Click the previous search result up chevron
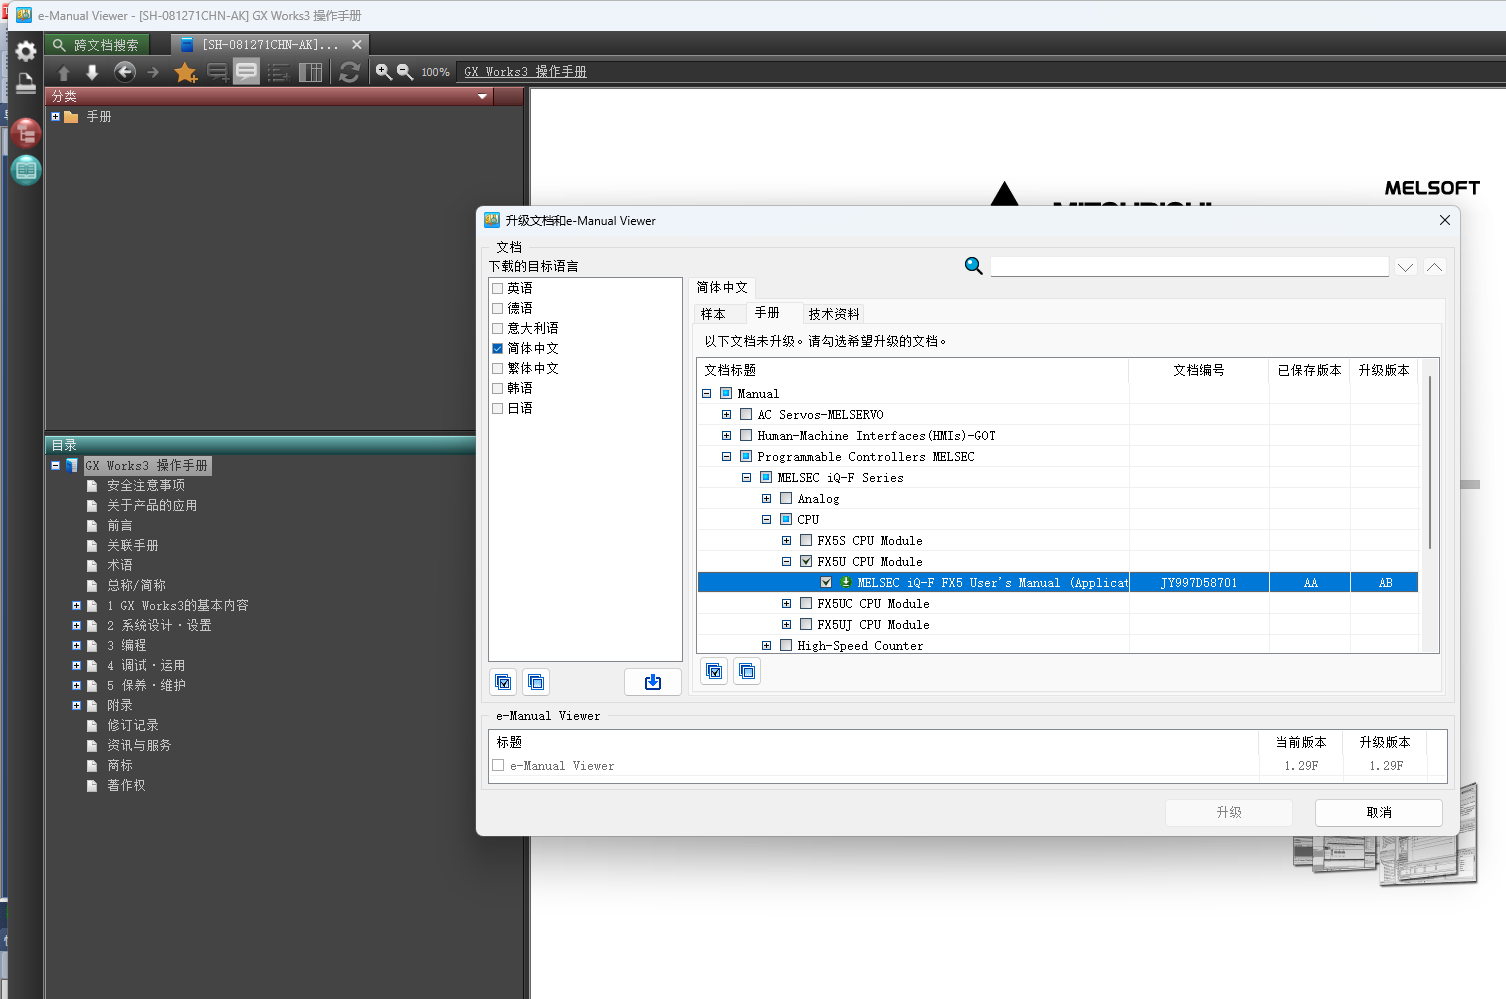 [x=1434, y=267]
